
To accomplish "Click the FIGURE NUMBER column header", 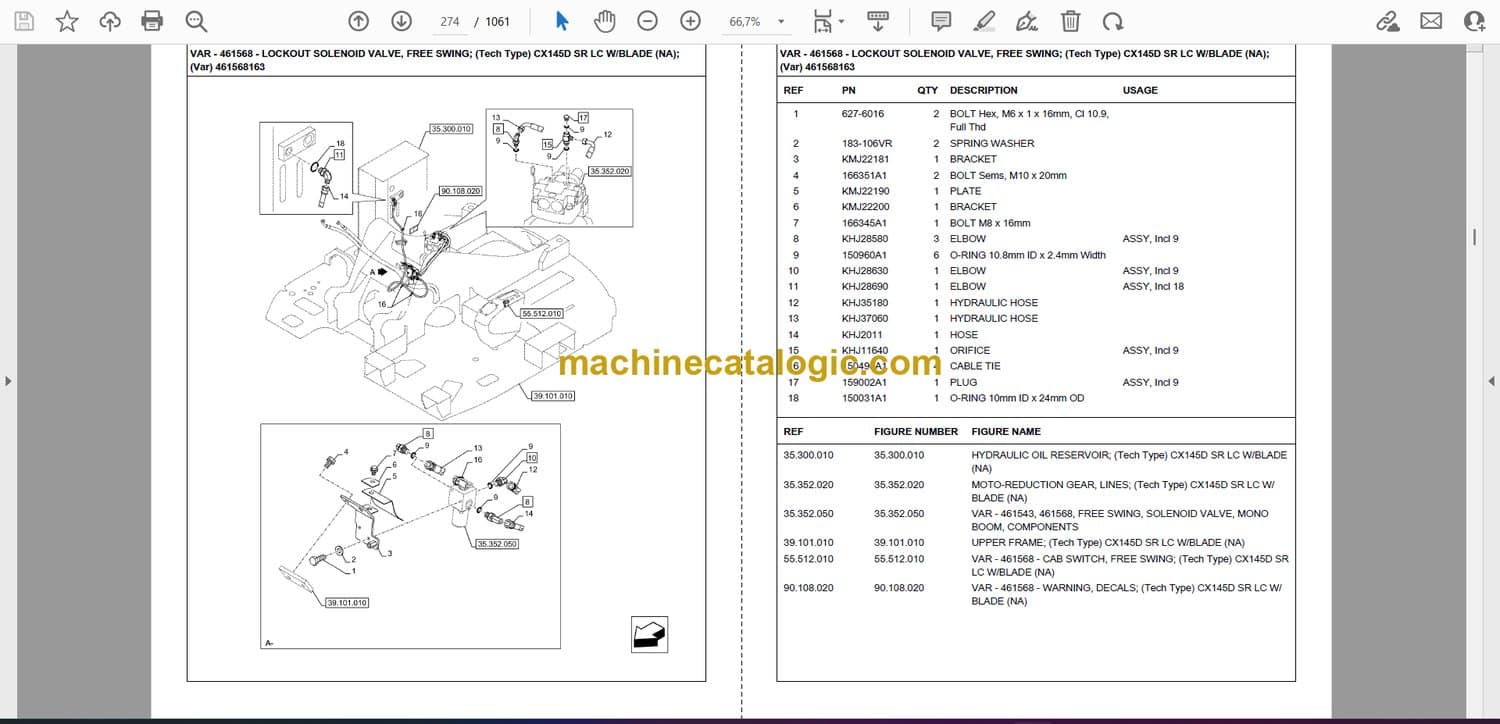I will [x=916, y=432].
